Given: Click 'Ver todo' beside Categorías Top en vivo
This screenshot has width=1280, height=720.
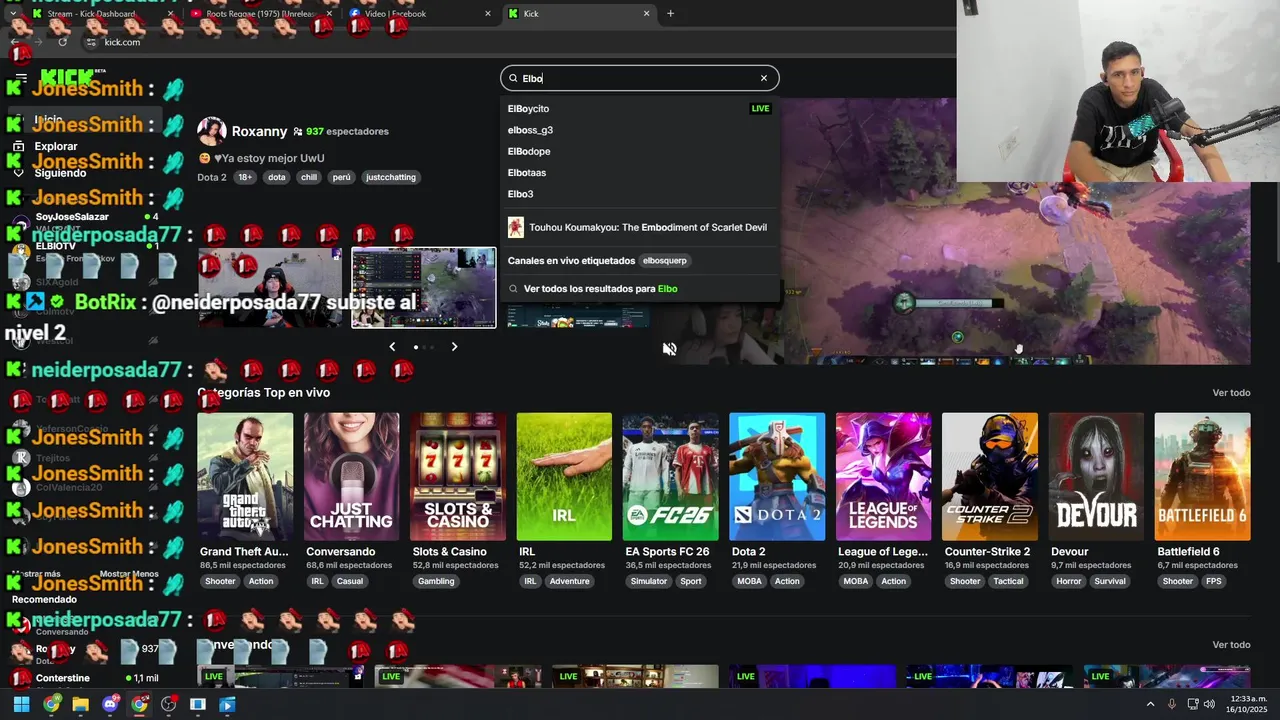Looking at the screenshot, I should tap(1231, 393).
